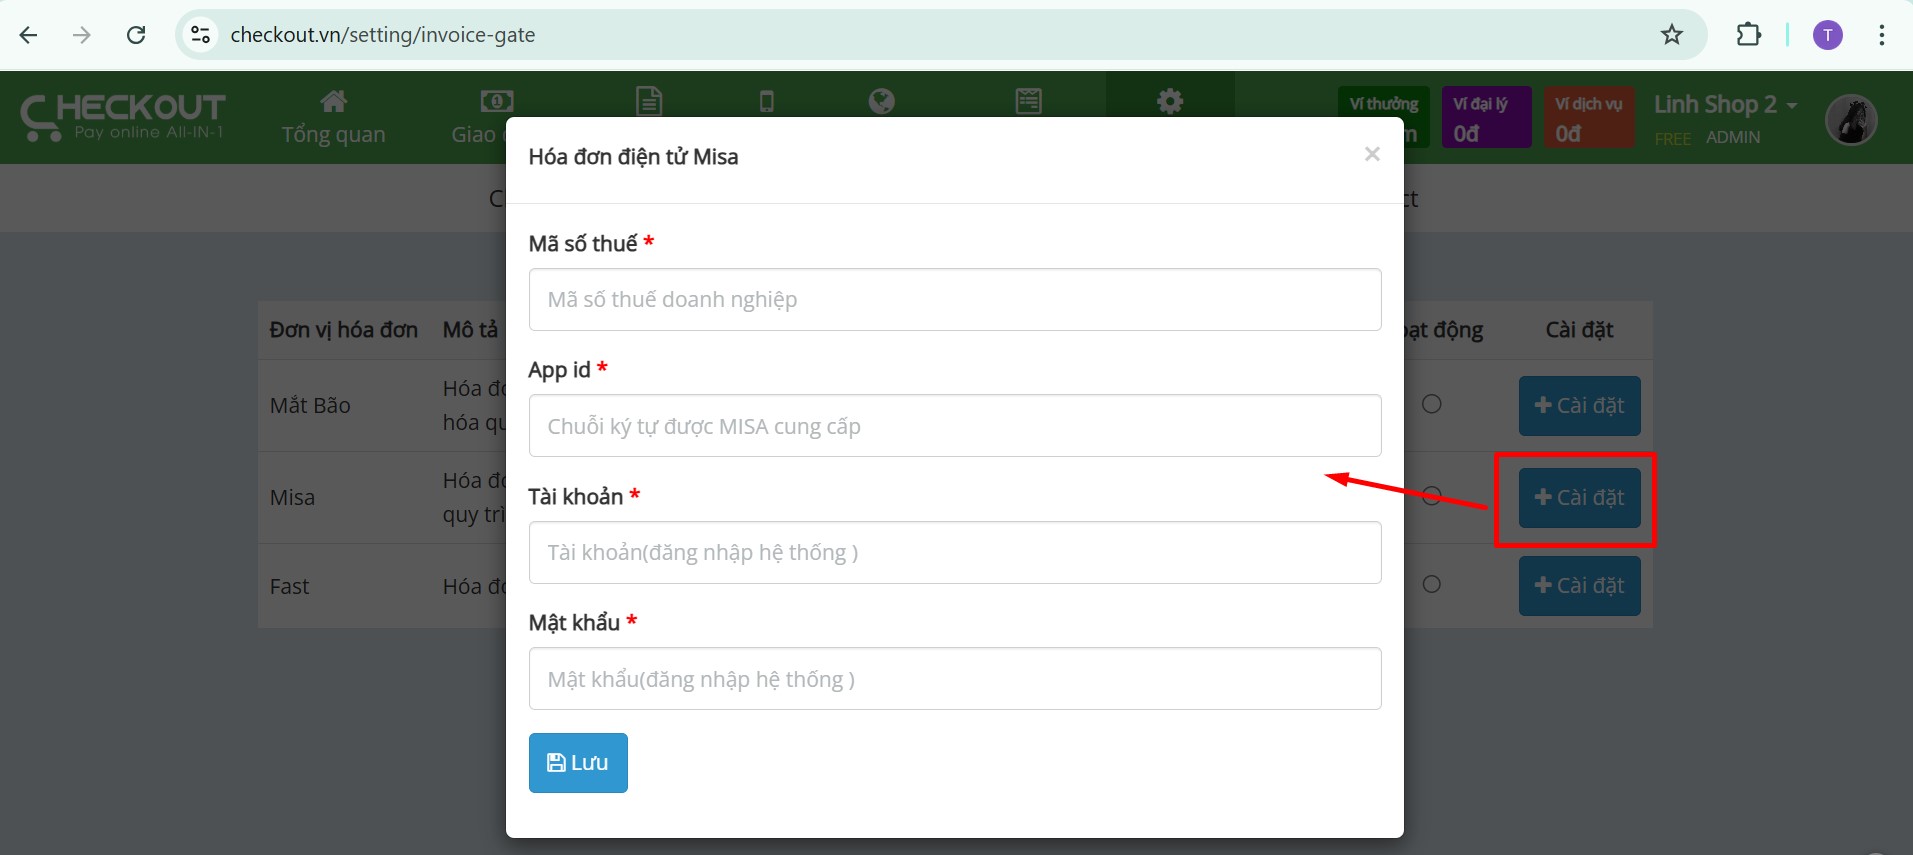Screen dimensions: 1913x855
Task: Open the calendar list nav icon
Action: pos(1029,101)
